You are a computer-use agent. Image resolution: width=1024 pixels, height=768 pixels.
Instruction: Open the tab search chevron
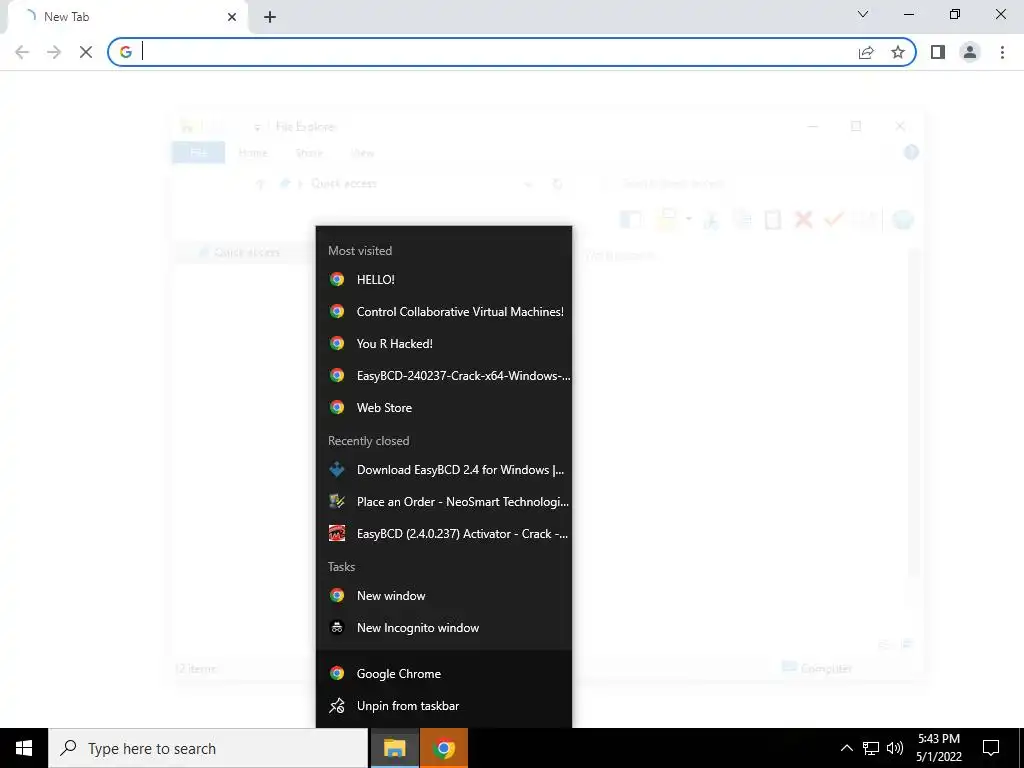(x=863, y=14)
